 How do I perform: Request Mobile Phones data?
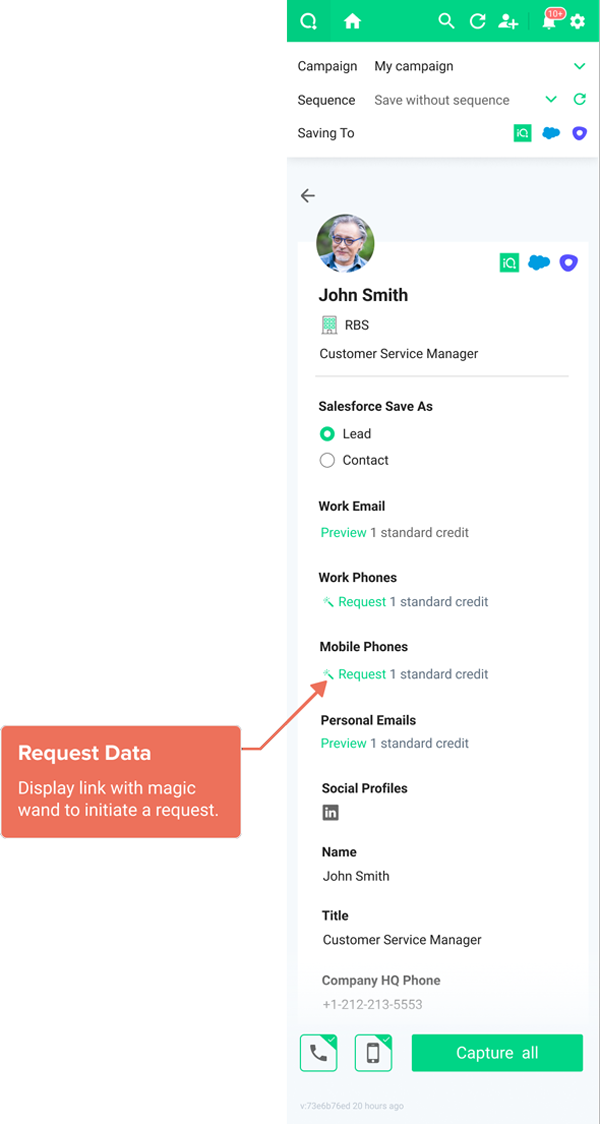click(x=361, y=674)
